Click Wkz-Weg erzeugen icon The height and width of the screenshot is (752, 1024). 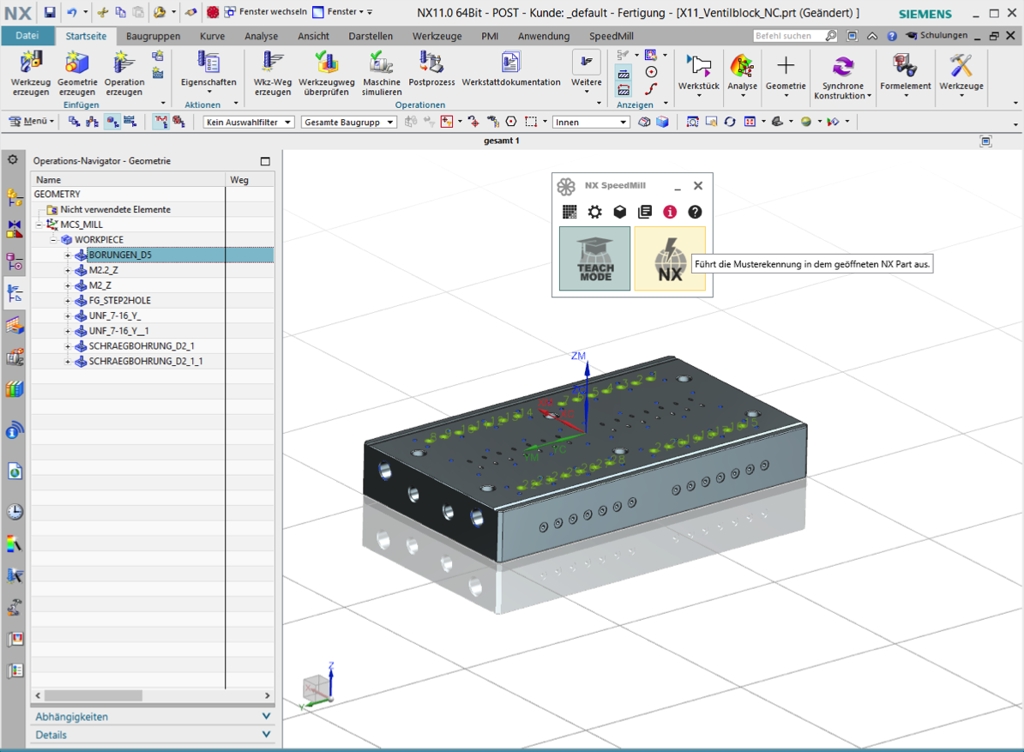pyautogui.click(x=272, y=63)
